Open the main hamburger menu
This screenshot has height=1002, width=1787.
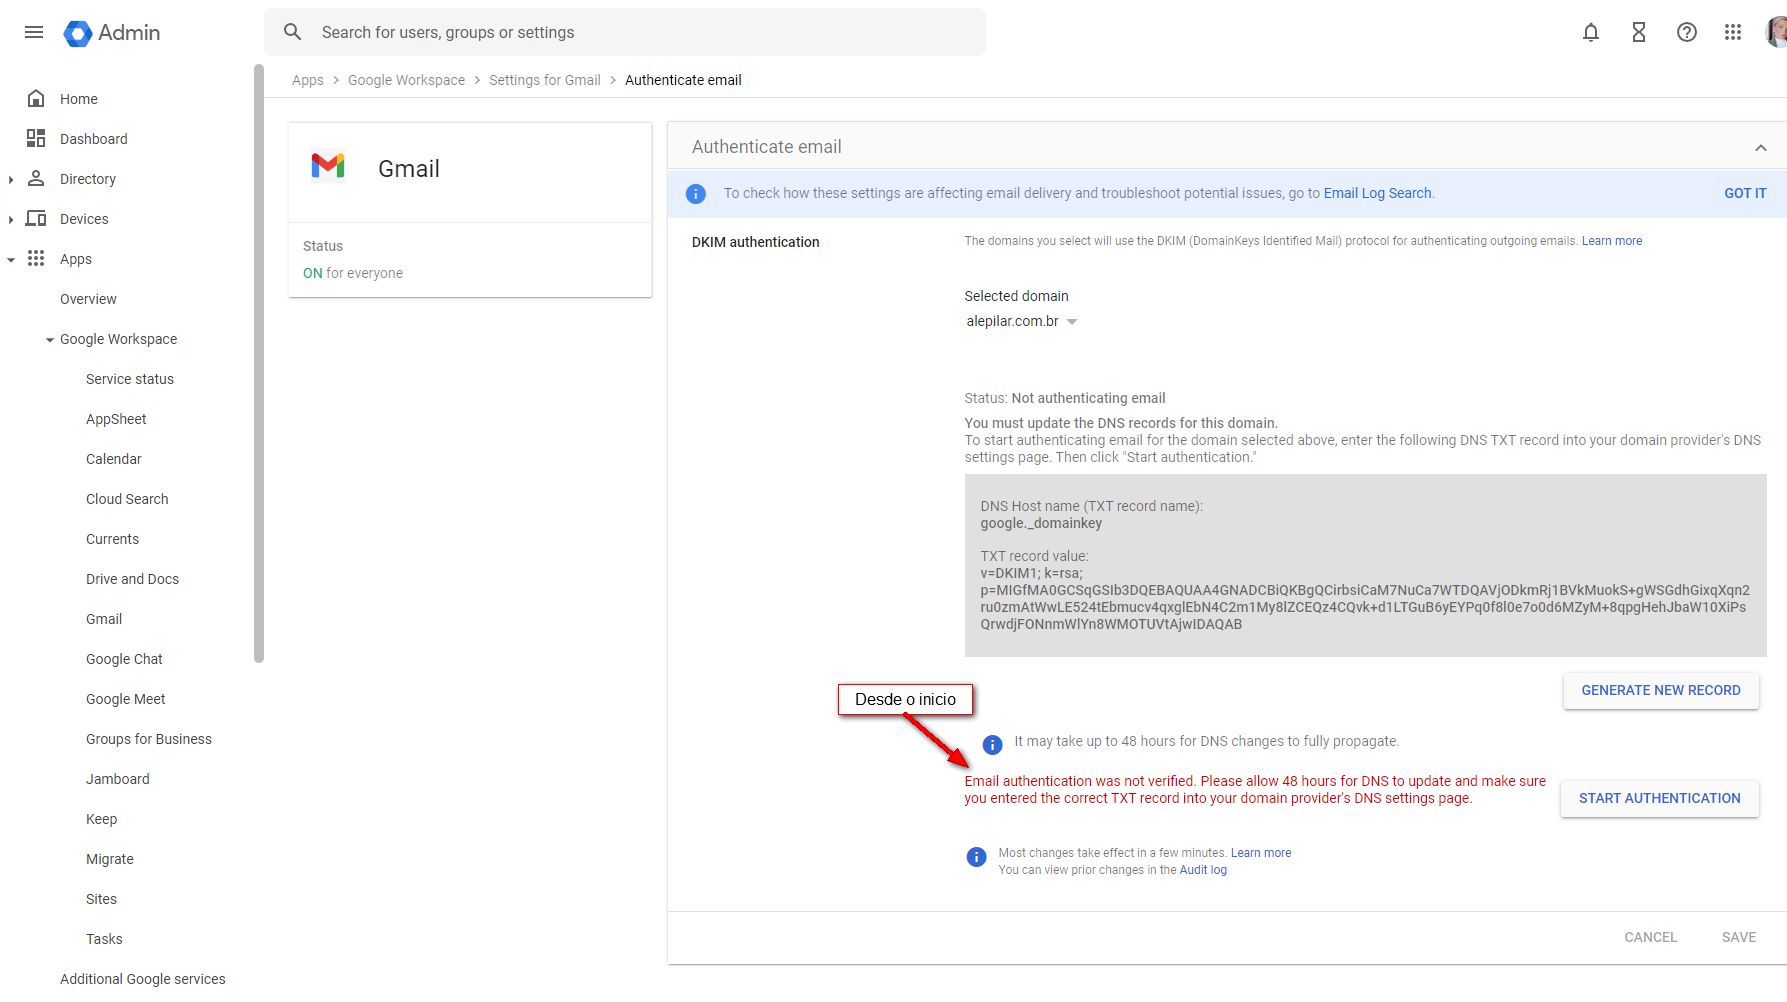[34, 32]
